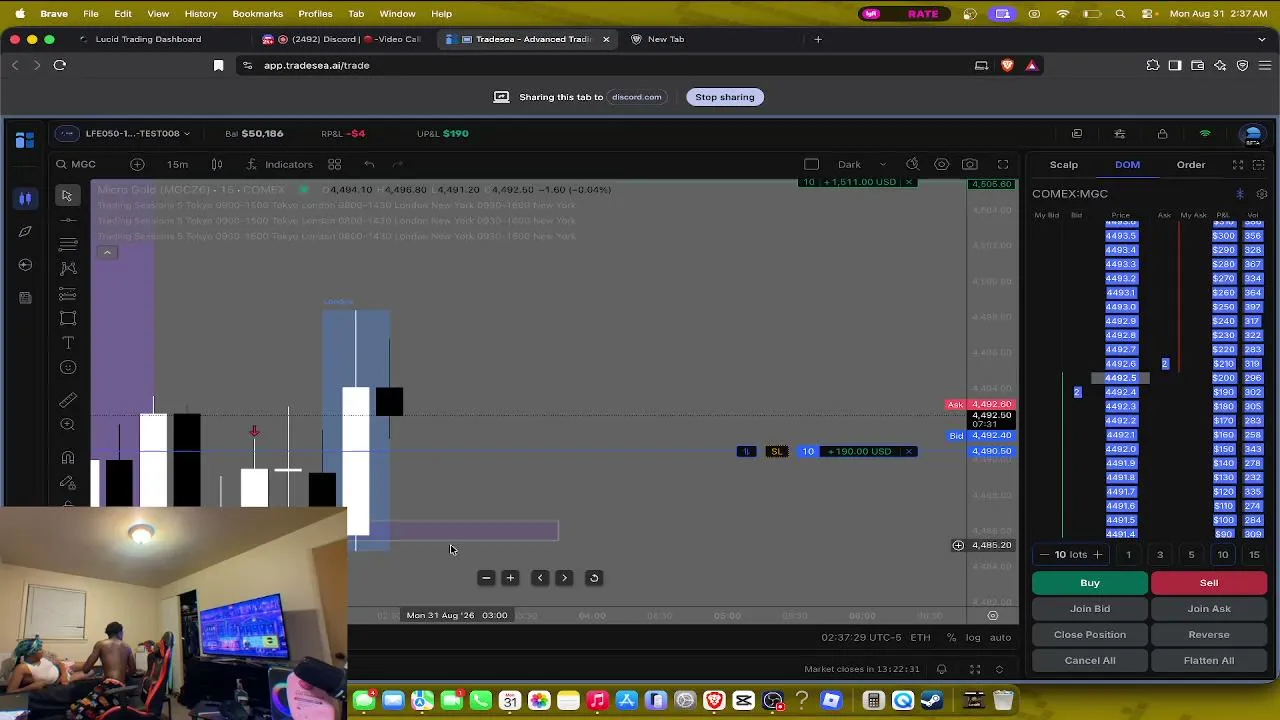The image size is (1280, 720).
Task: Select the horizontal lines drawing tool
Action: tap(68, 244)
